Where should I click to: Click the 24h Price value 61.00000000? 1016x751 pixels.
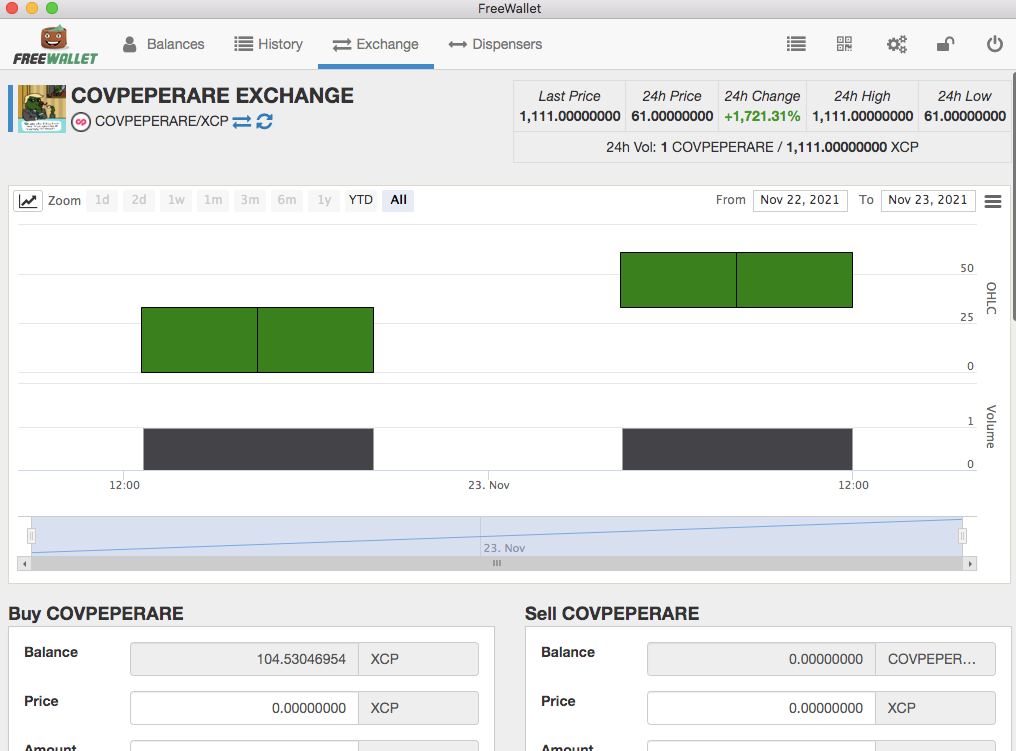point(672,117)
